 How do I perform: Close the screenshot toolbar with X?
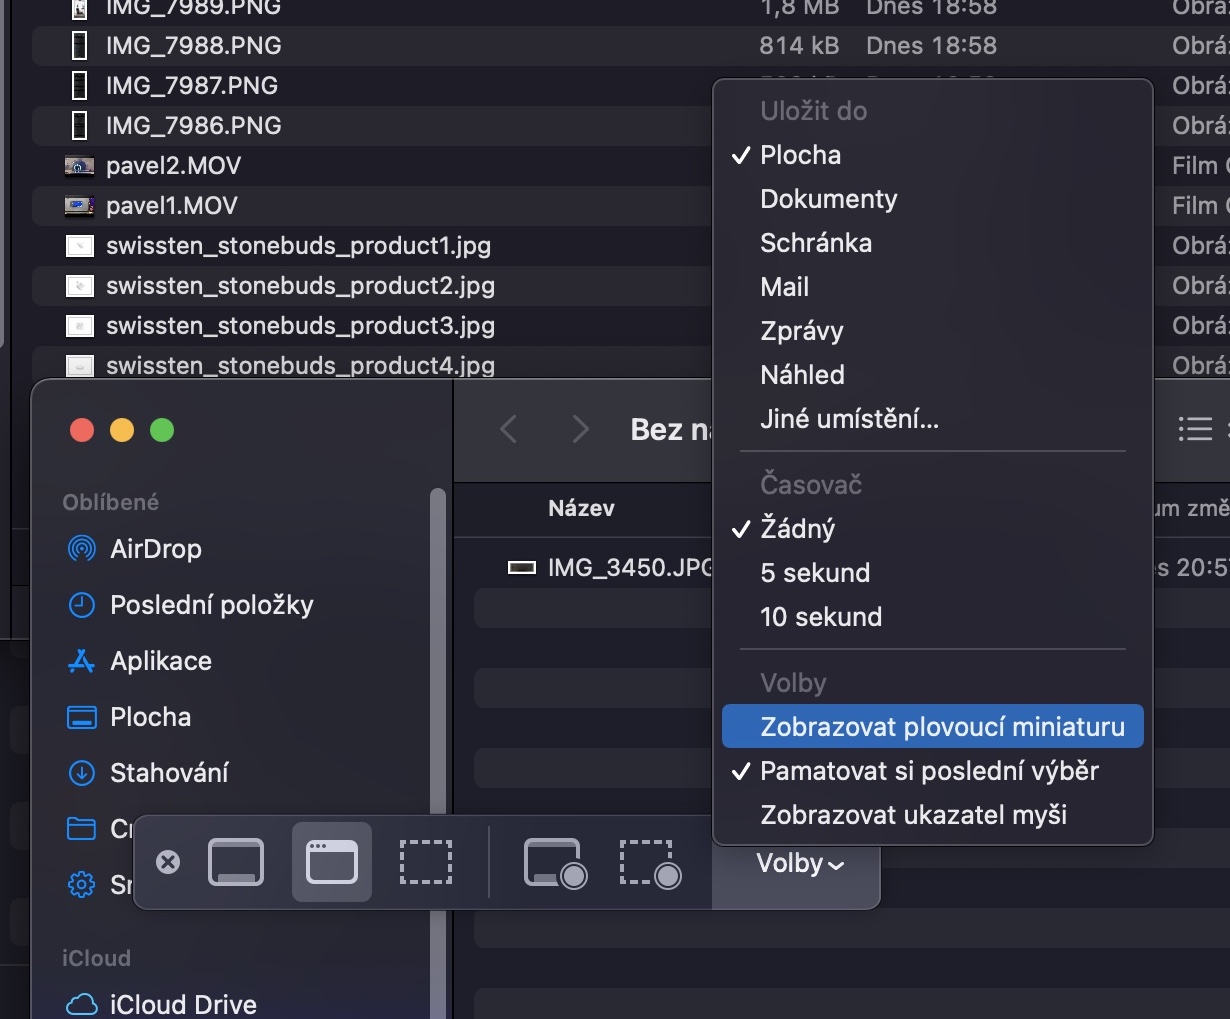[168, 862]
